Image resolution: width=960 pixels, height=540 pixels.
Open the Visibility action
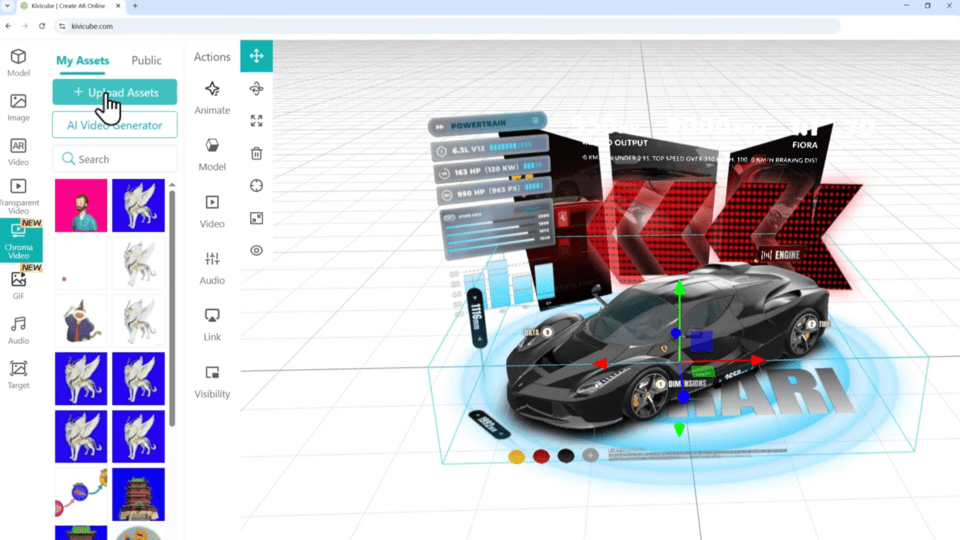[x=212, y=382]
